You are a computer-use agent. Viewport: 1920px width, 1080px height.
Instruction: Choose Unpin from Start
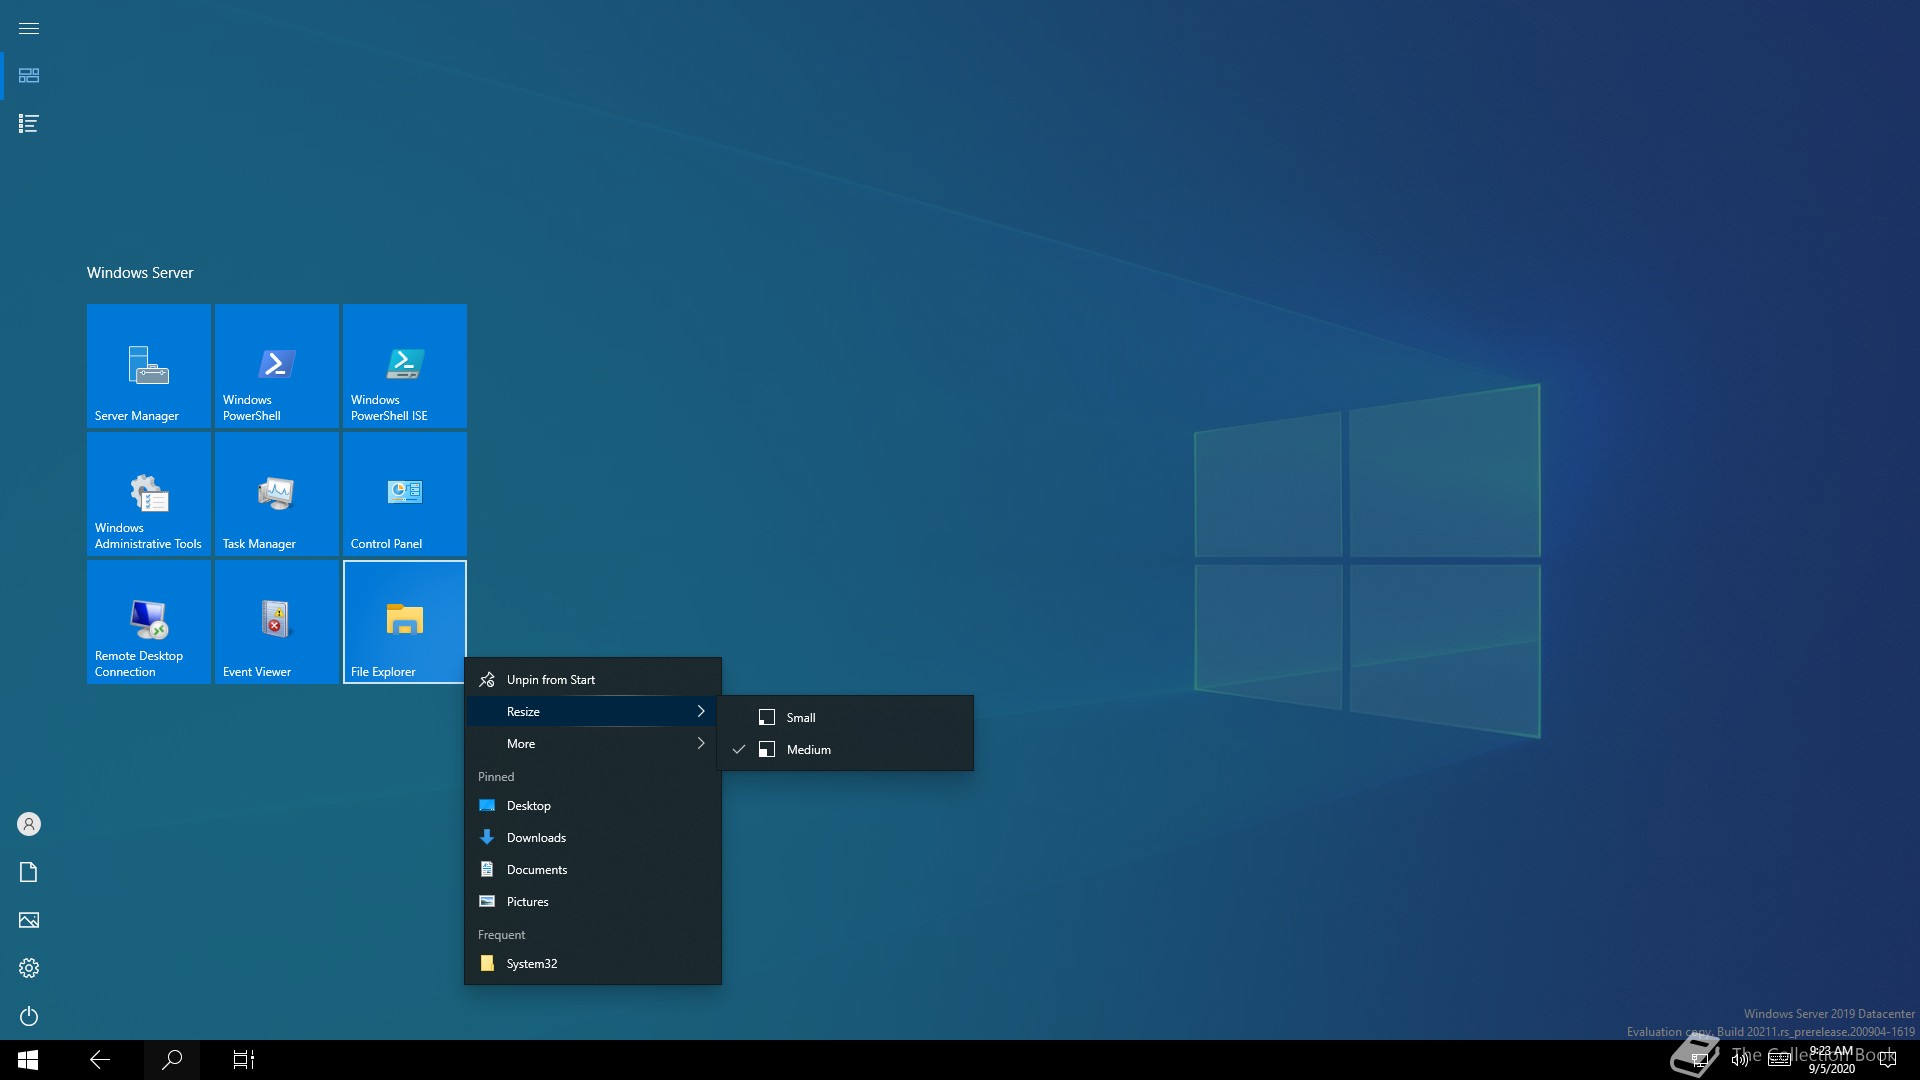(593, 680)
